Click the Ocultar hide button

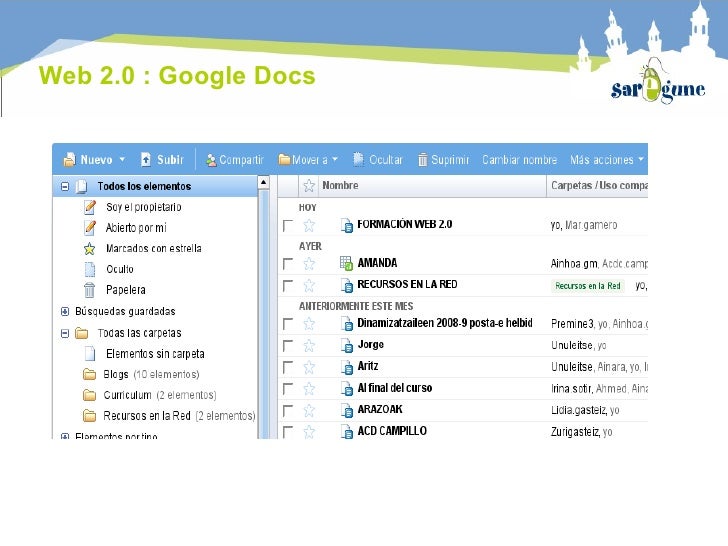pyautogui.click(x=377, y=160)
